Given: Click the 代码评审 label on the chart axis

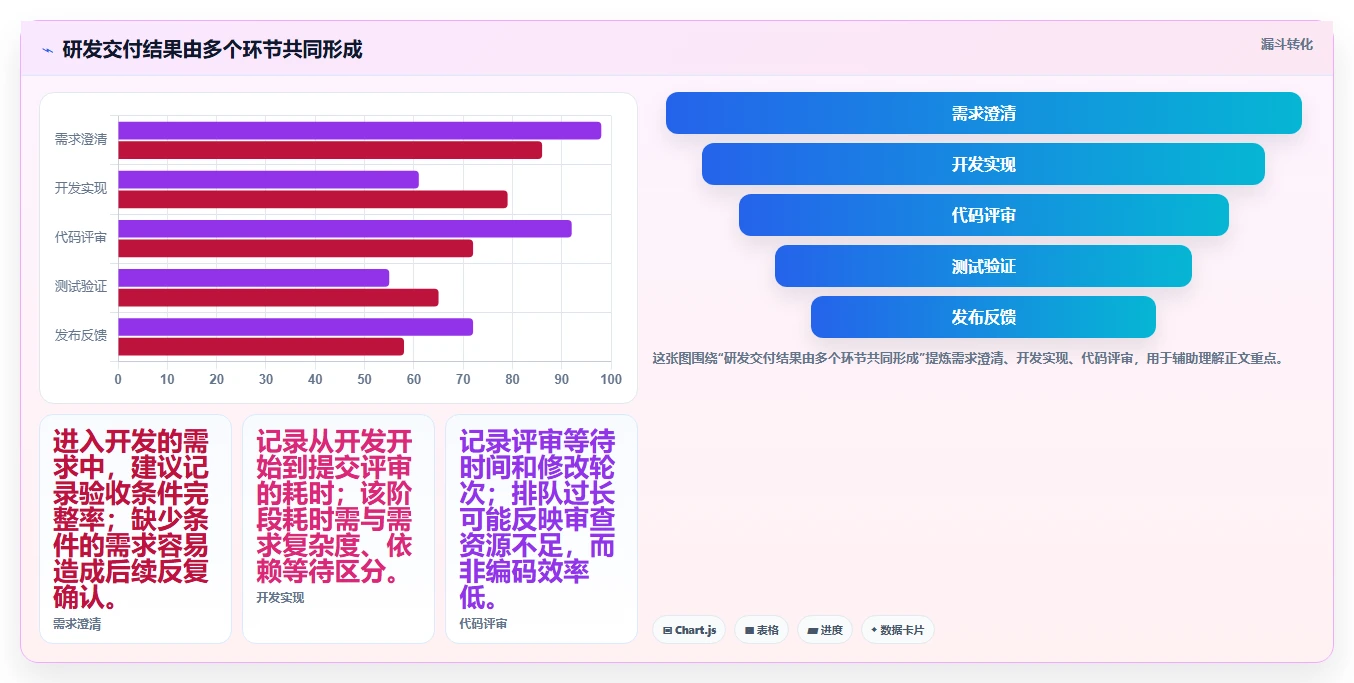Looking at the screenshot, I should pos(81,237).
